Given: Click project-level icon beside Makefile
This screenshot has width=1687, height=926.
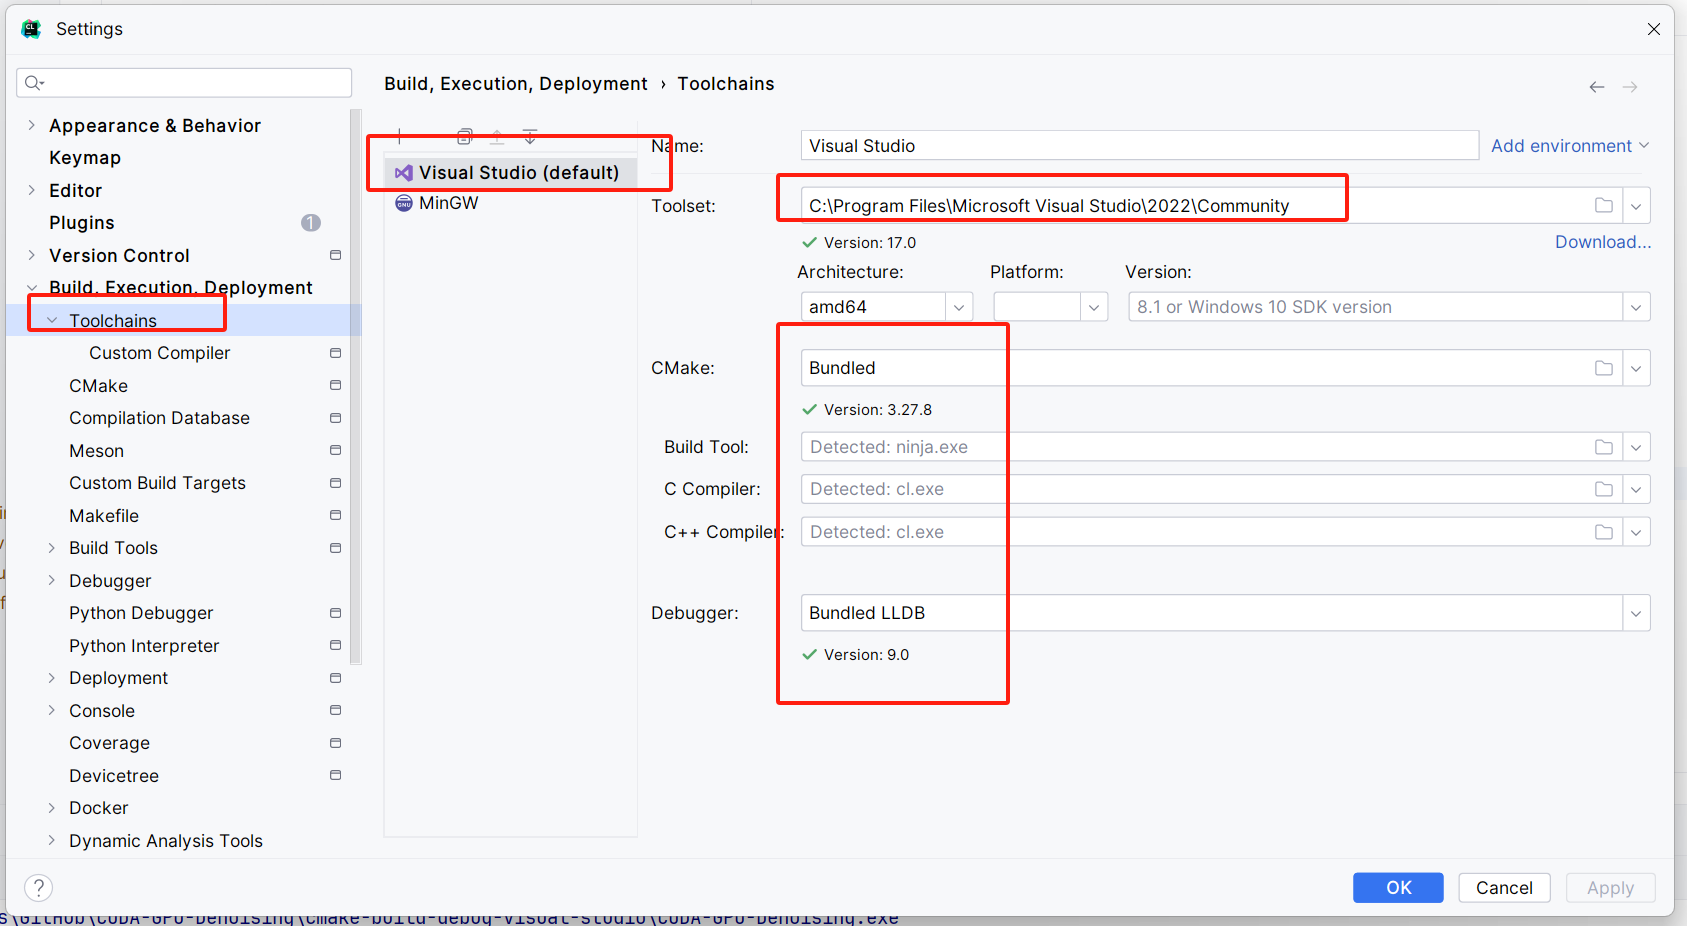Looking at the screenshot, I should coord(336,515).
